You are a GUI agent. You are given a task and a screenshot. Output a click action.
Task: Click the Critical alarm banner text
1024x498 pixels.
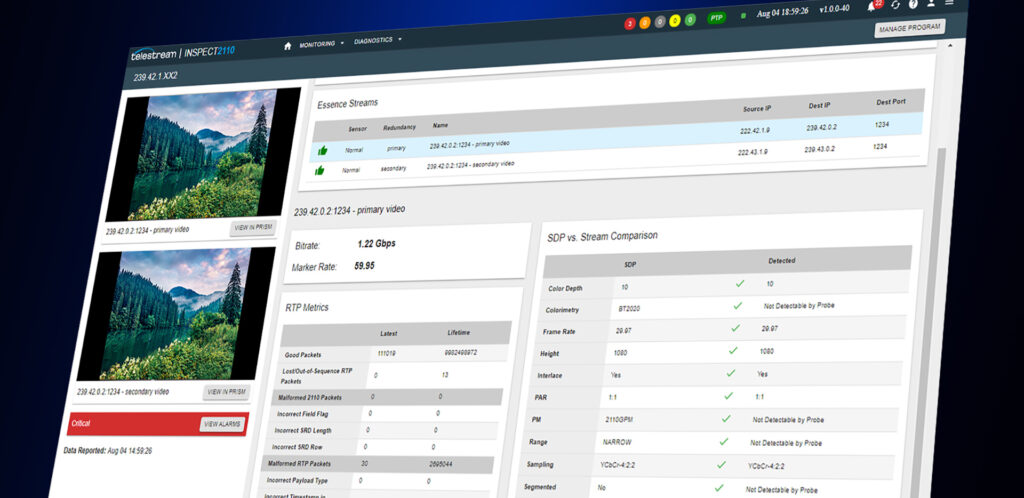(x=82, y=424)
